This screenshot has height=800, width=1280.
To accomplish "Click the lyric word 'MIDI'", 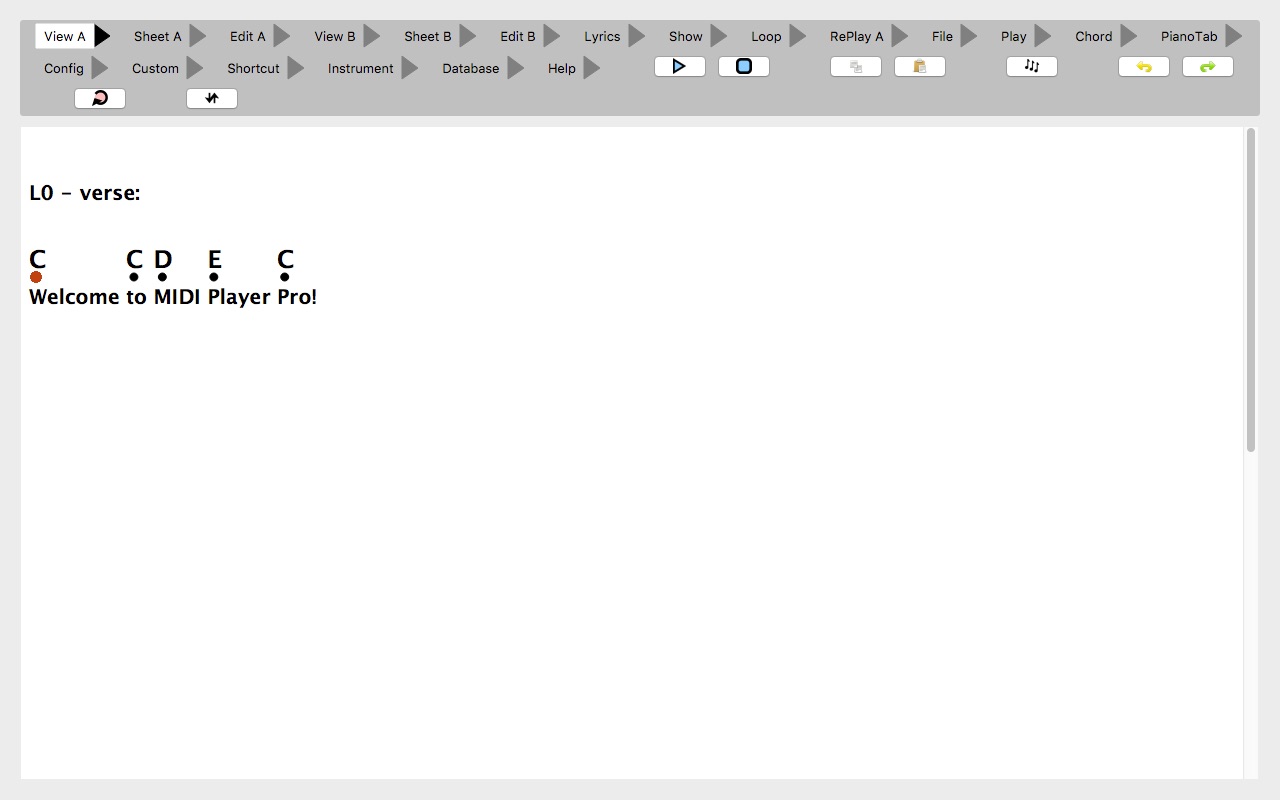I will (177, 297).
